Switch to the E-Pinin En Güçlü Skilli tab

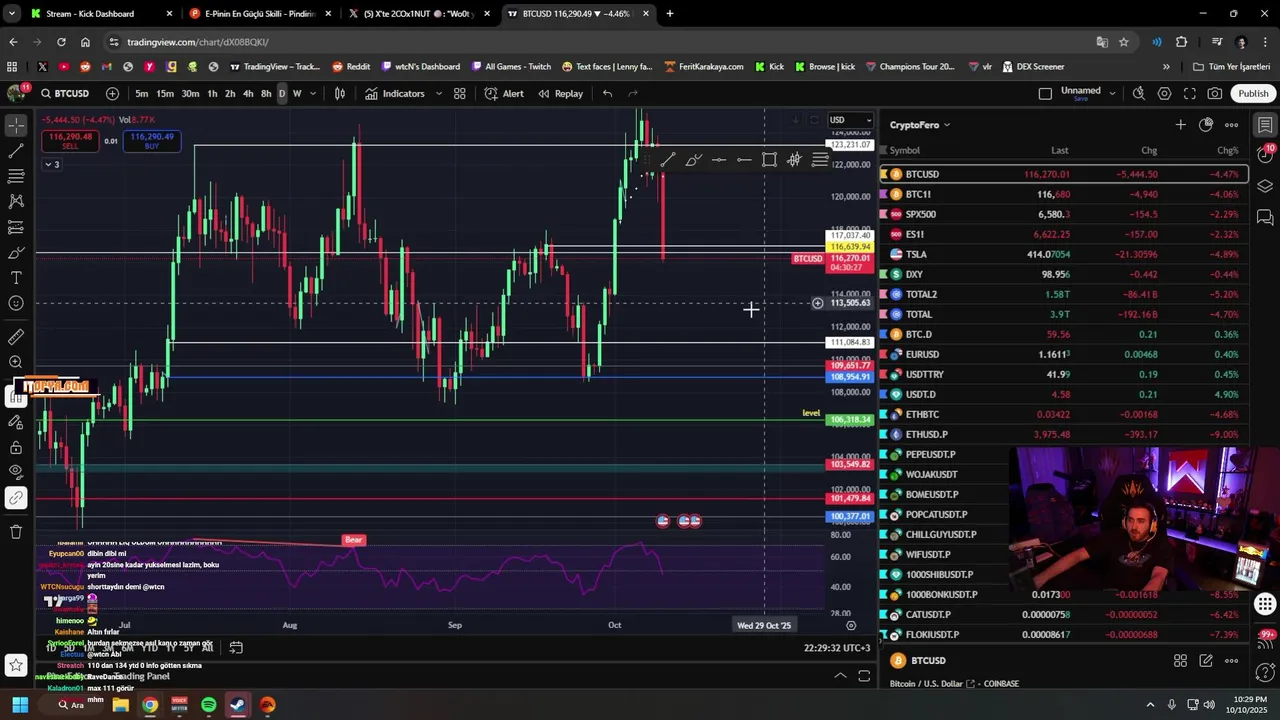(x=258, y=13)
